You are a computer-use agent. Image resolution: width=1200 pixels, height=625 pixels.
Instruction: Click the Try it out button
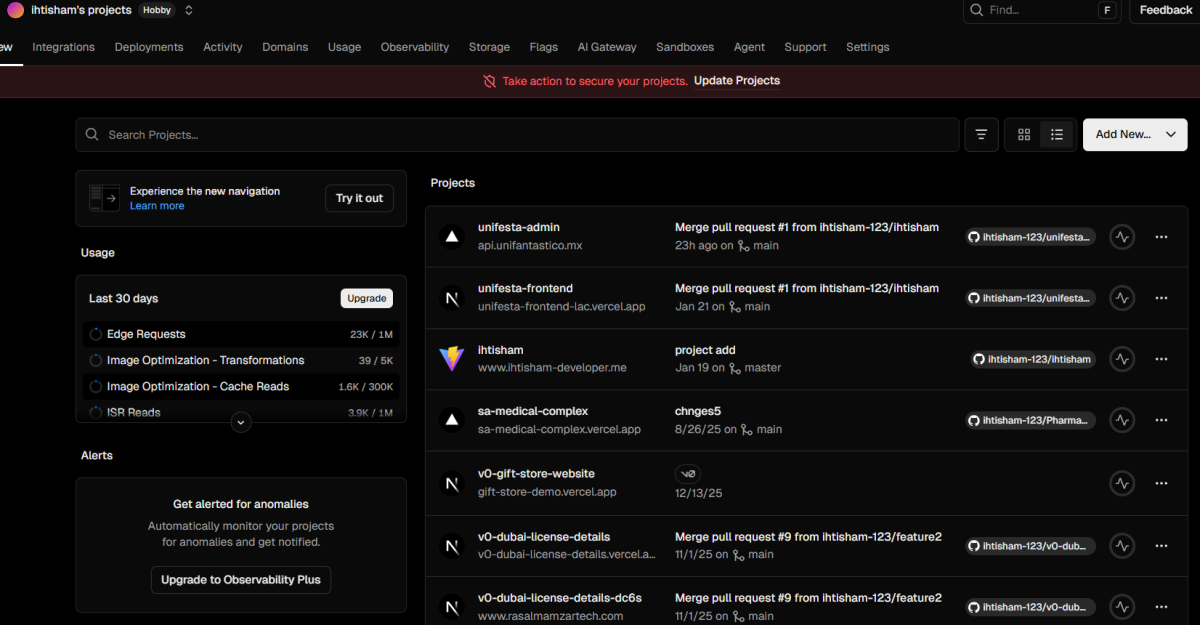[x=359, y=198]
